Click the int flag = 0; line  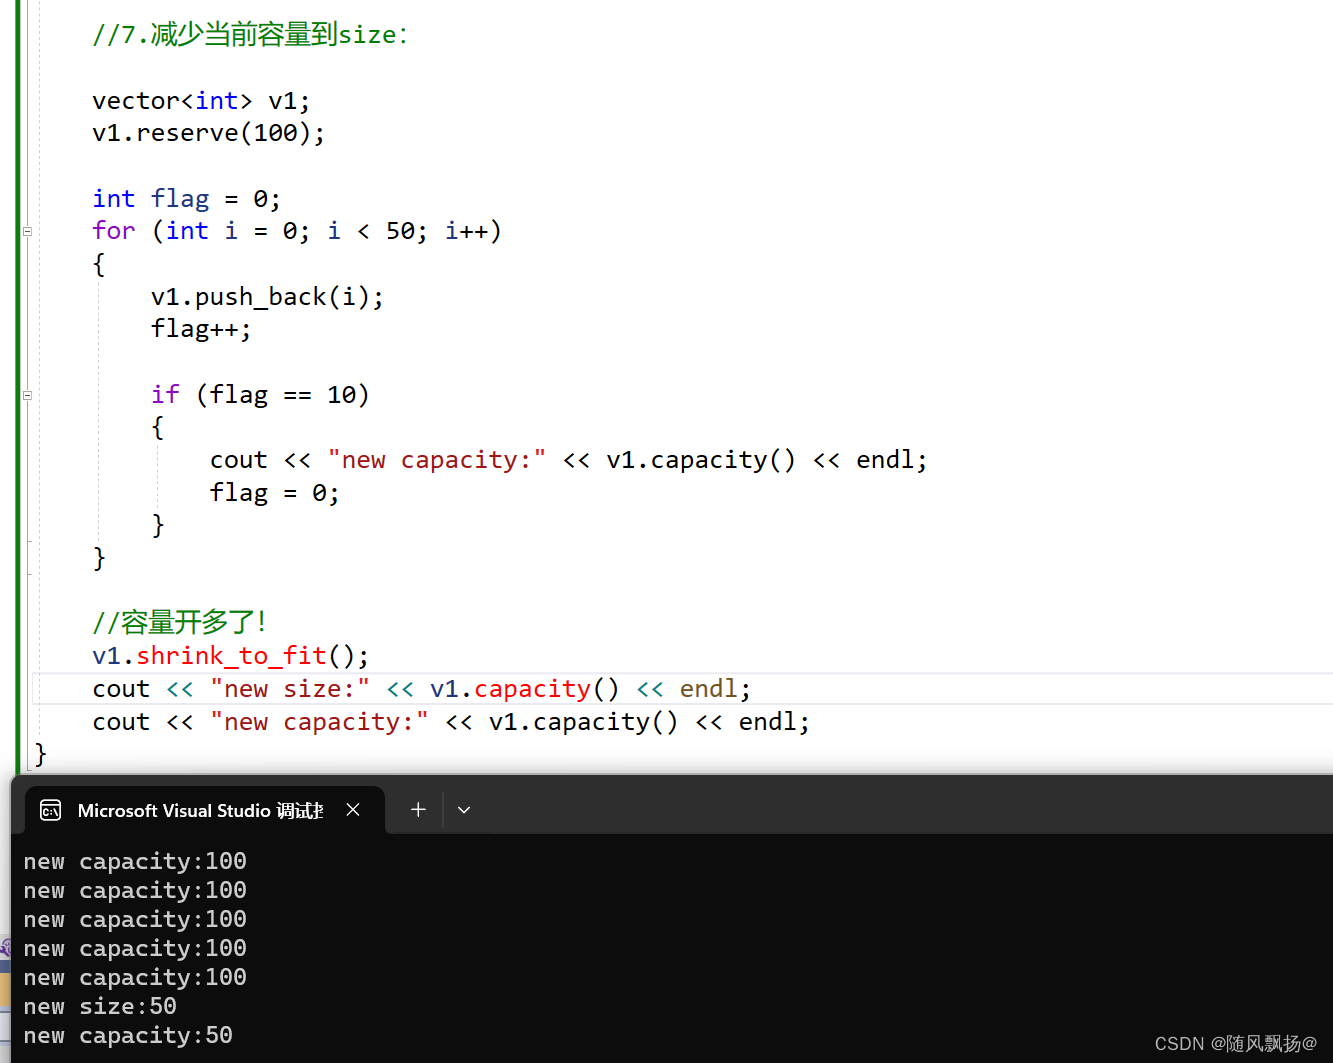[186, 199]
